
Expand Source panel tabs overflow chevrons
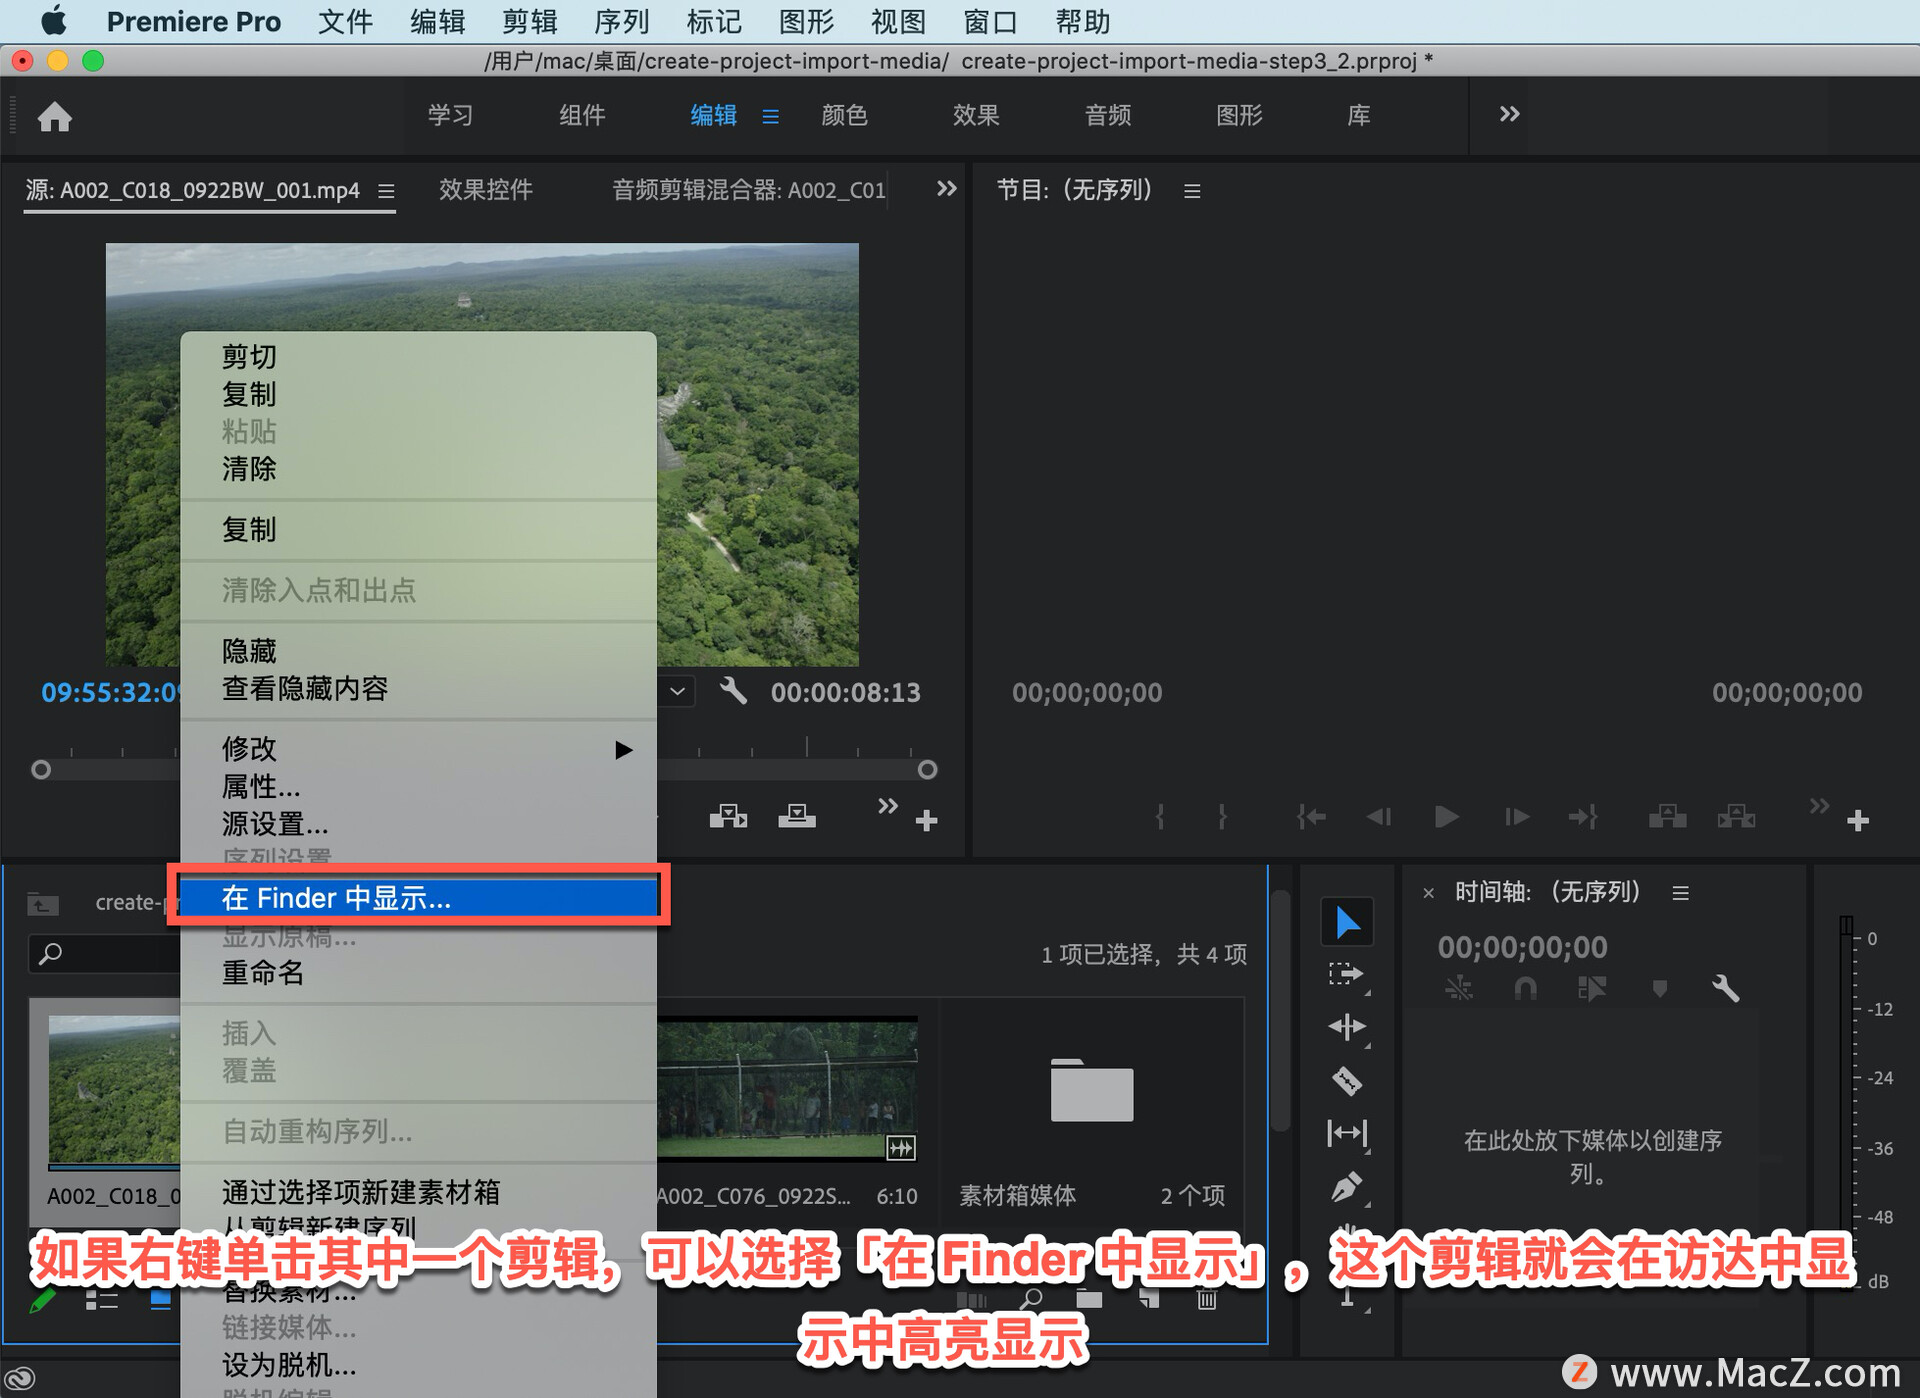[x=946, y=188]
